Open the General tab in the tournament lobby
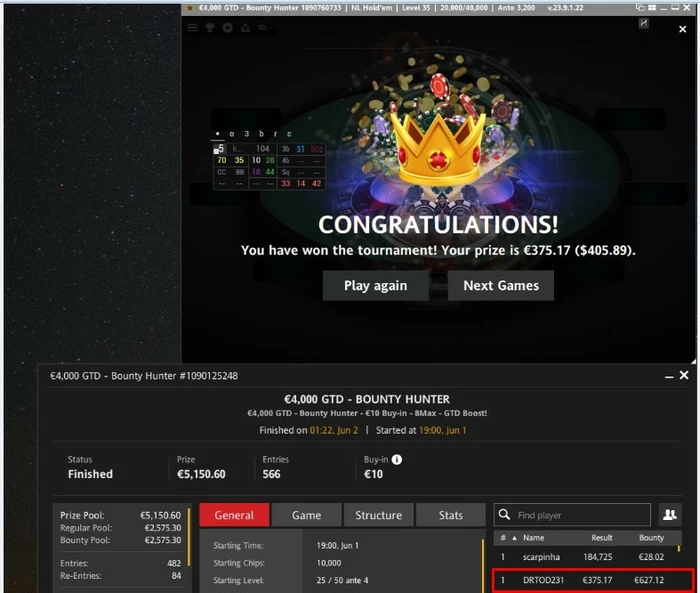Screen dimensions: 700x593 [234, 515]
